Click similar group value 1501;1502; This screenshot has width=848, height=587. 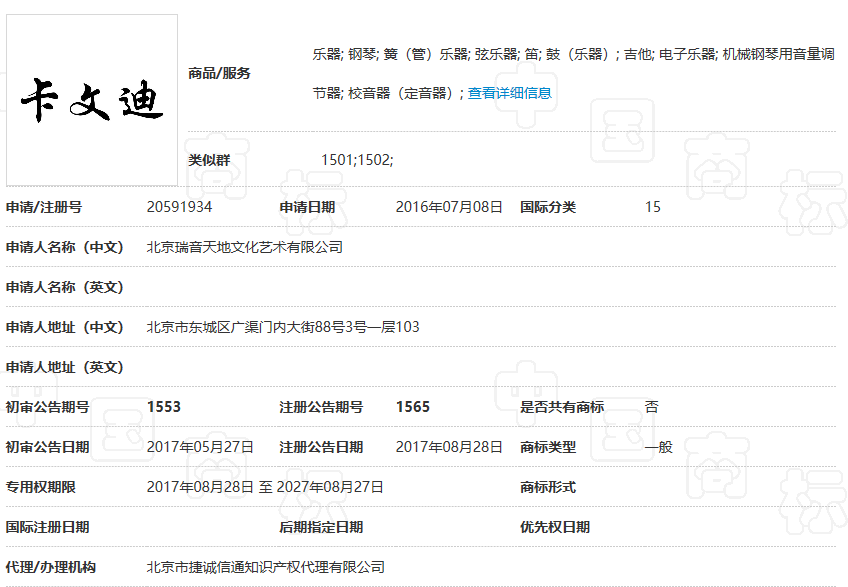pyautogui.click(x=357, y=160)
